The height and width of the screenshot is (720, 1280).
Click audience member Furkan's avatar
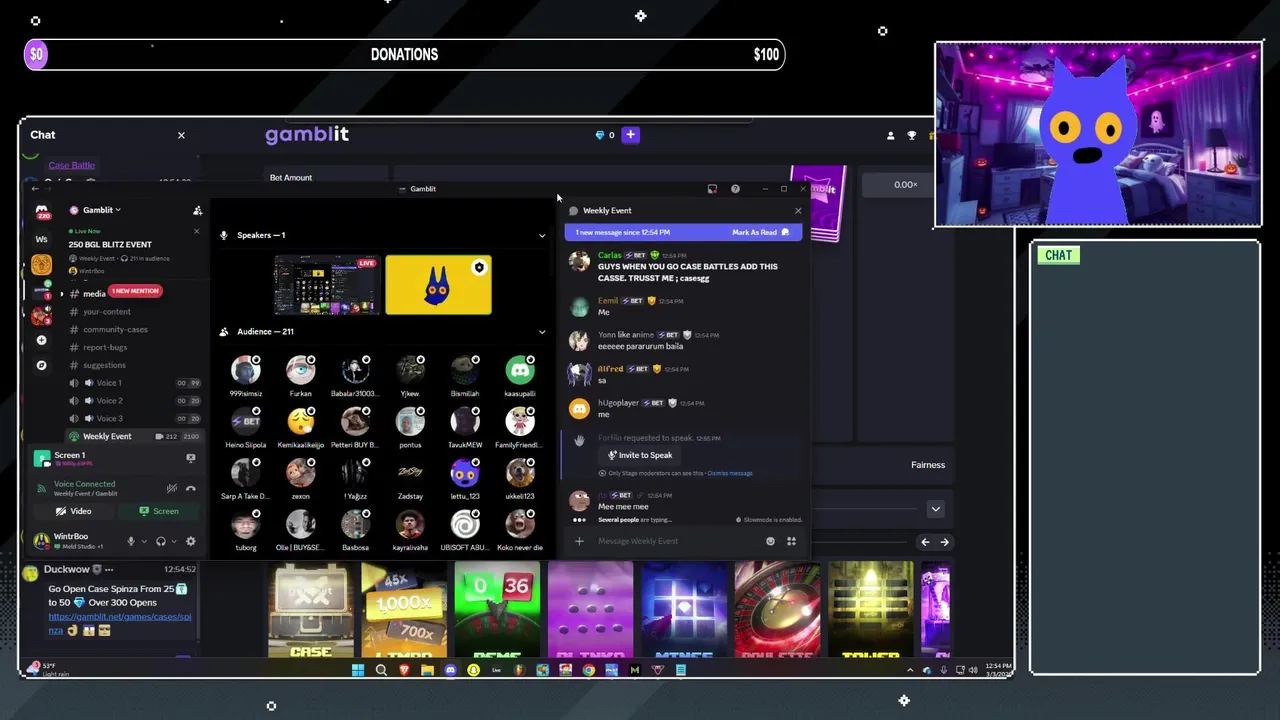tap(300, 371)
